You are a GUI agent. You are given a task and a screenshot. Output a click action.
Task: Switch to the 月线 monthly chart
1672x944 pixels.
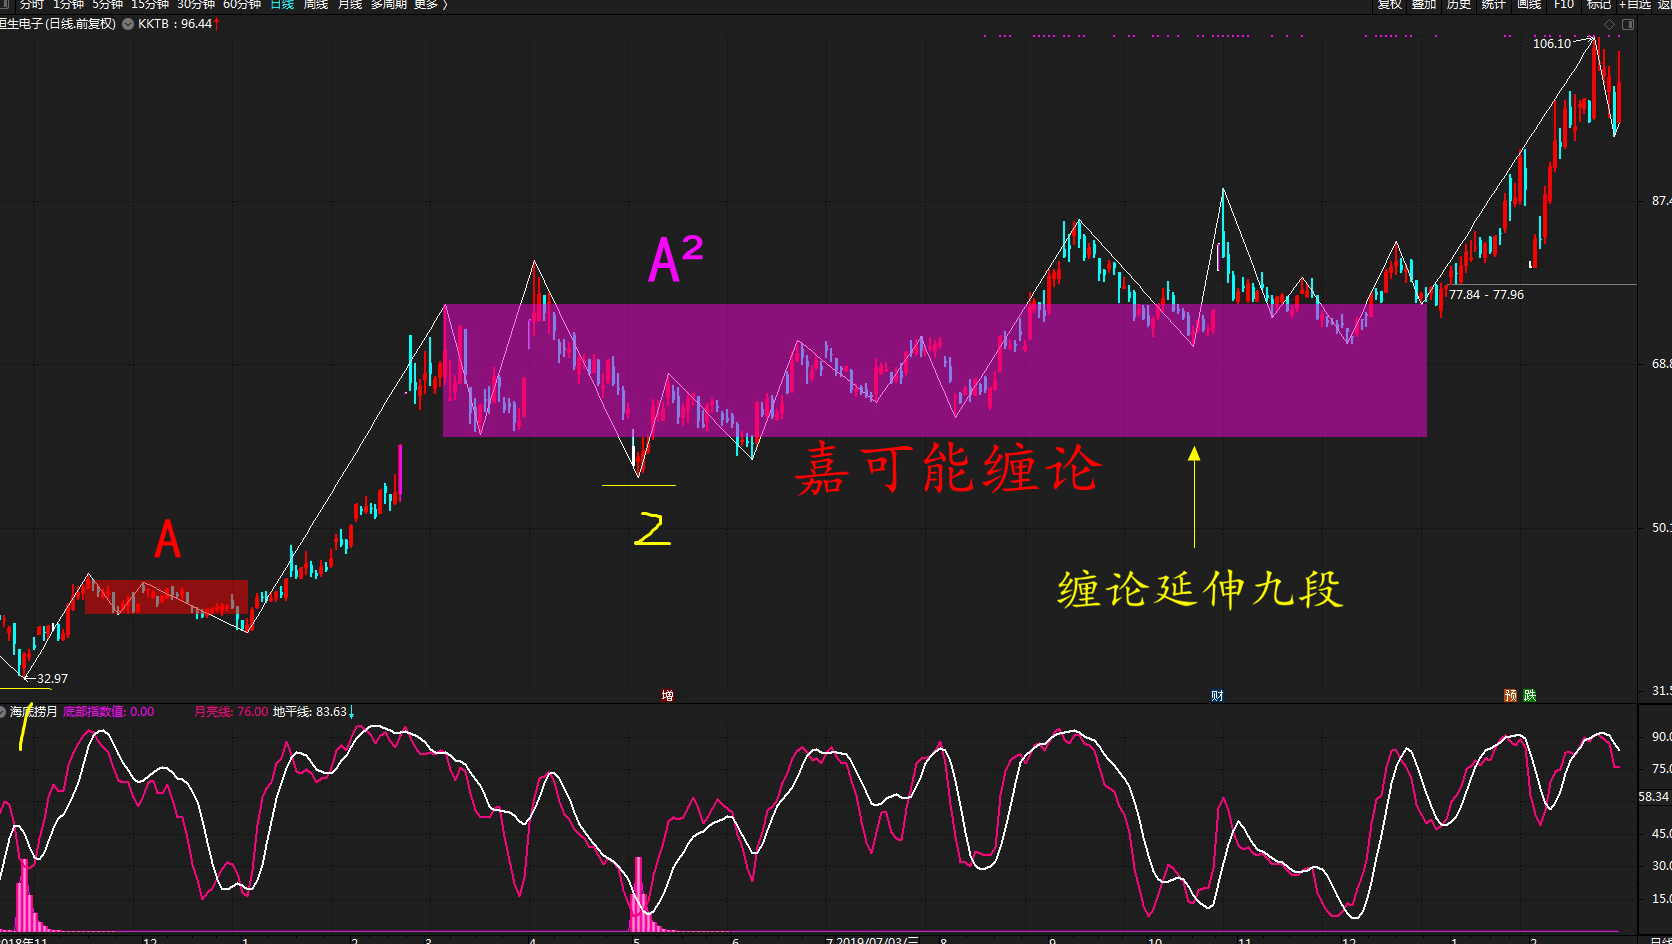[x=350, y=4]
